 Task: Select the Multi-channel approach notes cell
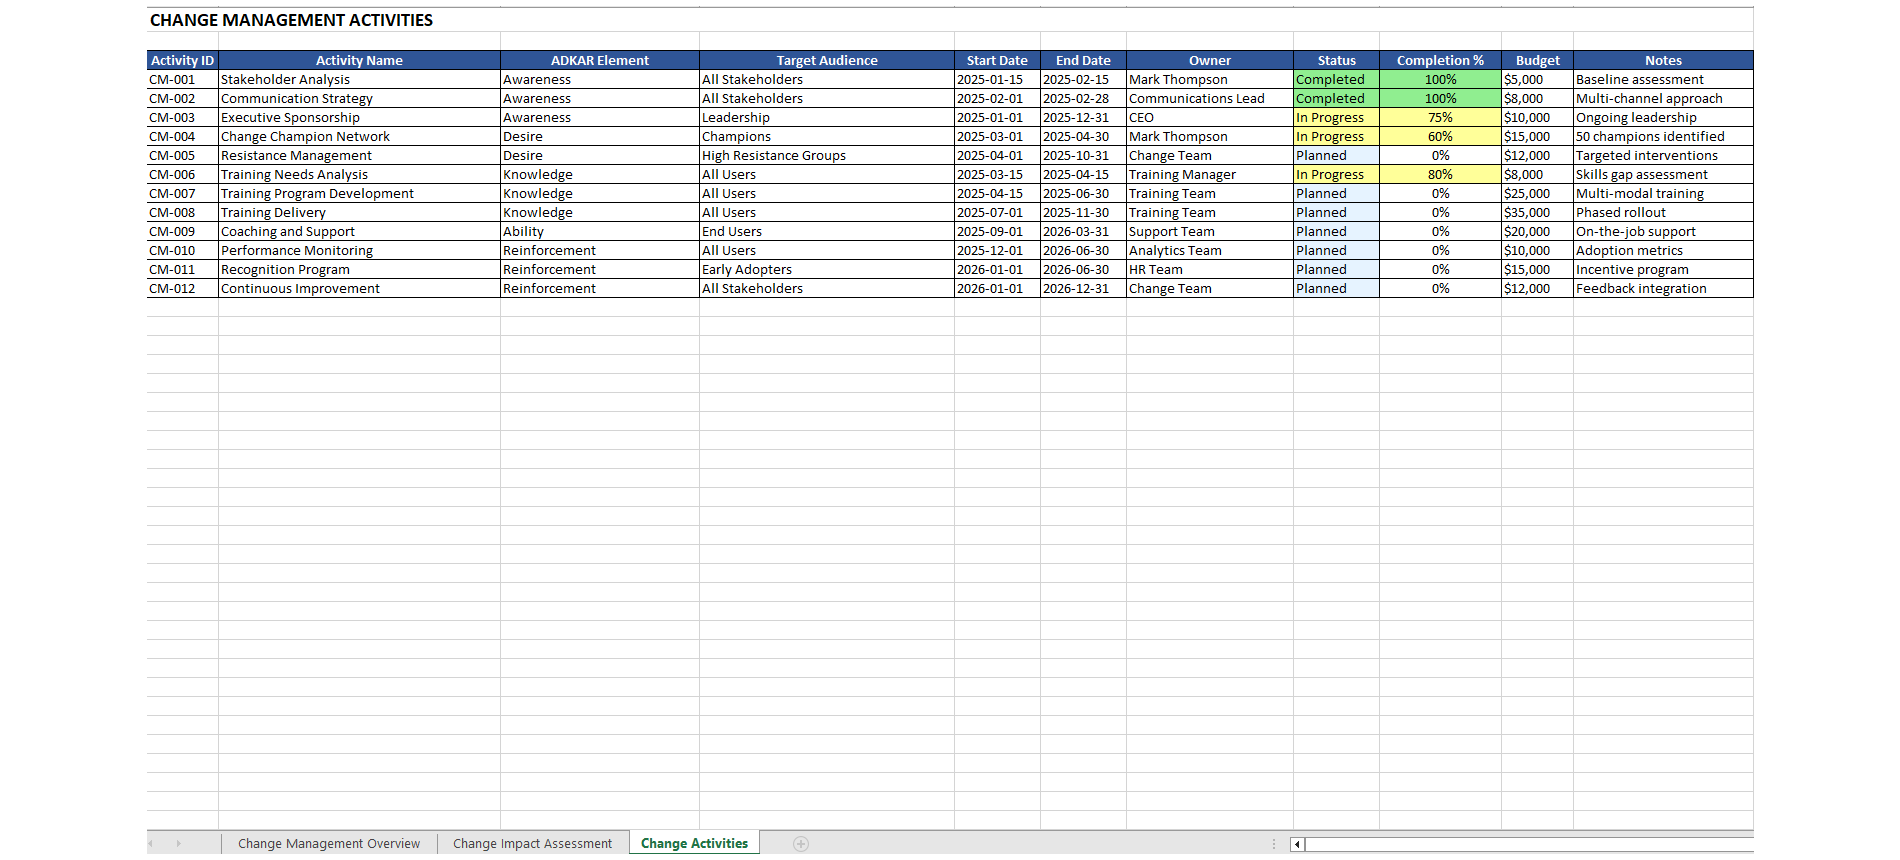1663,99
